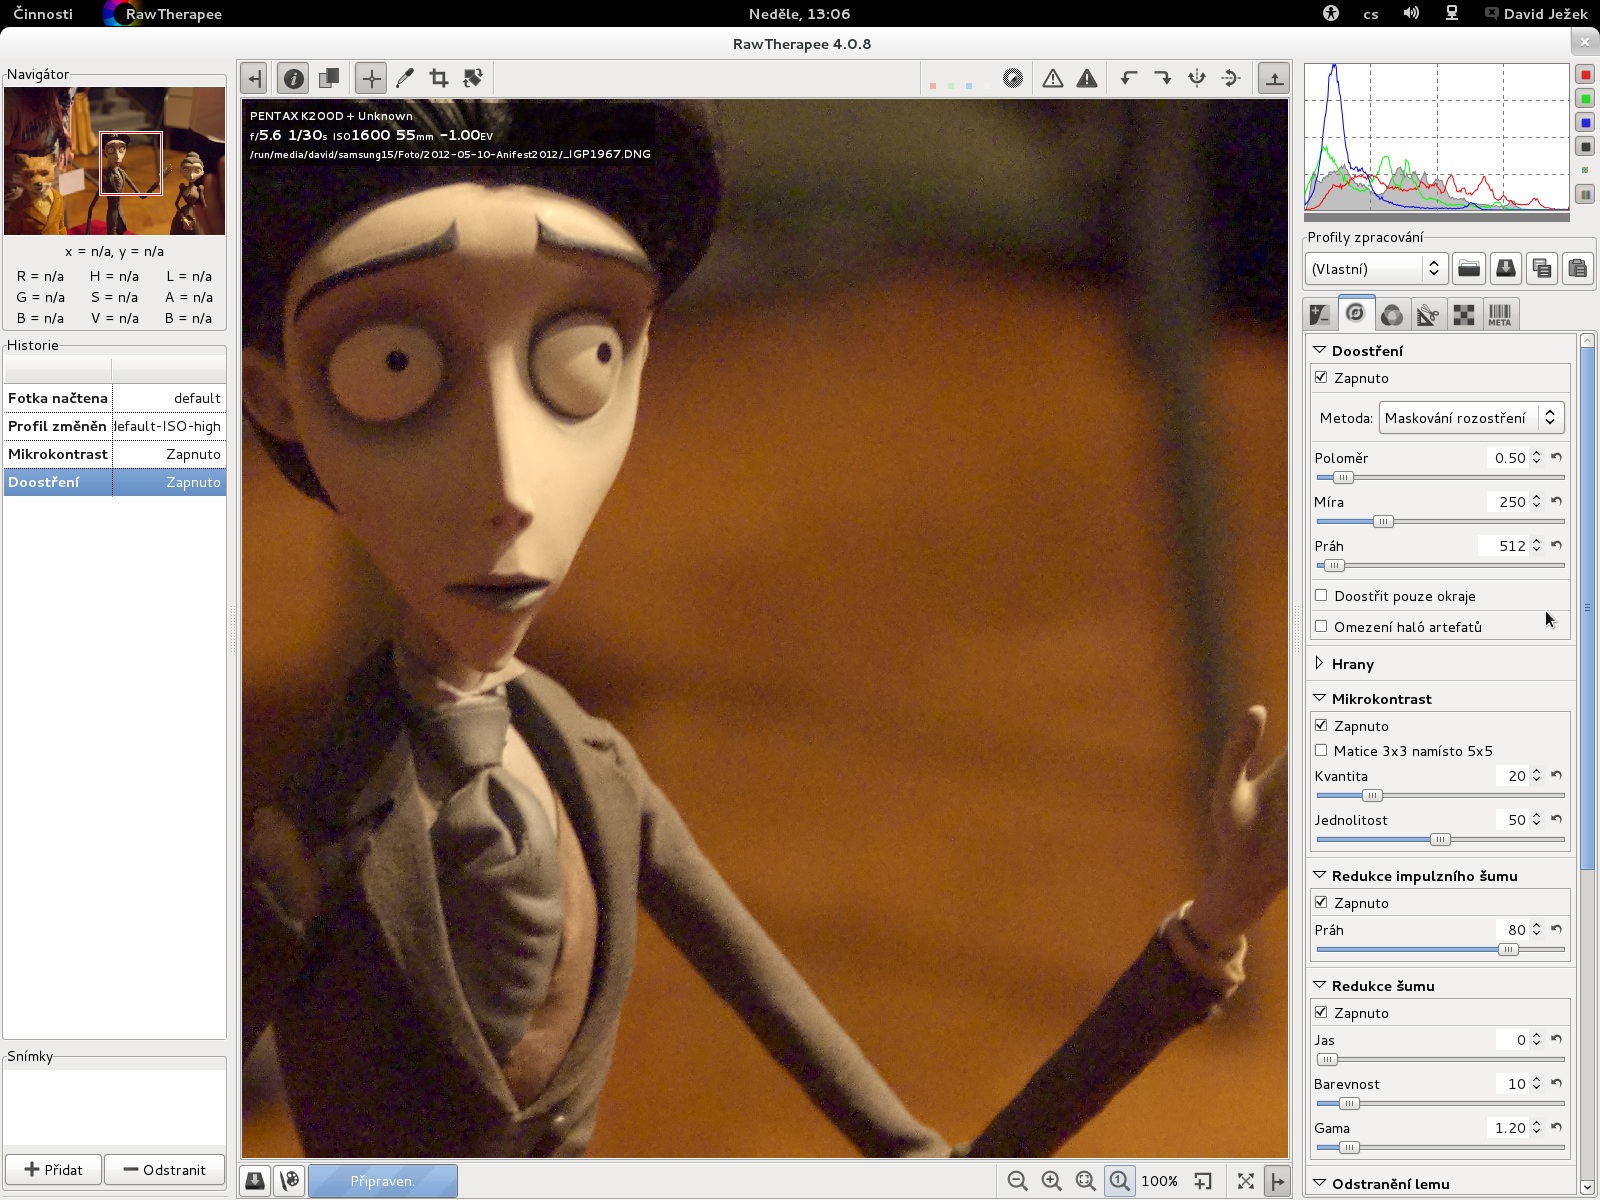Image resolution: width=1600 pixels, height=1200 pixels.
Task: Rotate image right
Action: pyautogui.click(x=1163, y=78)
